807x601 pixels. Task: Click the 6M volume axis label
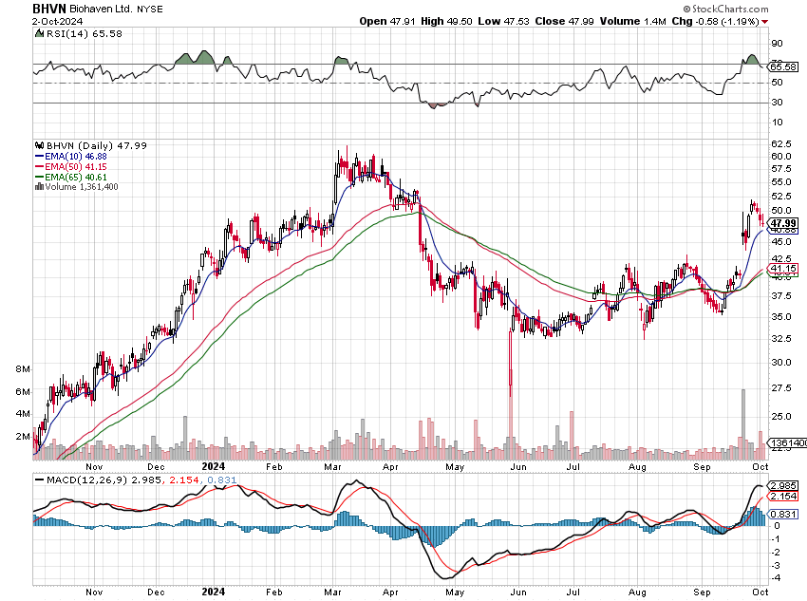(x=23, y=392)
